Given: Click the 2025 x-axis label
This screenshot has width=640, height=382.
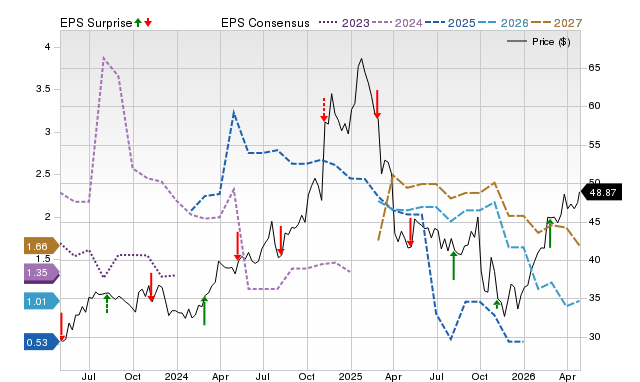Looking at the screenshot, I should [x=351, y=376].
